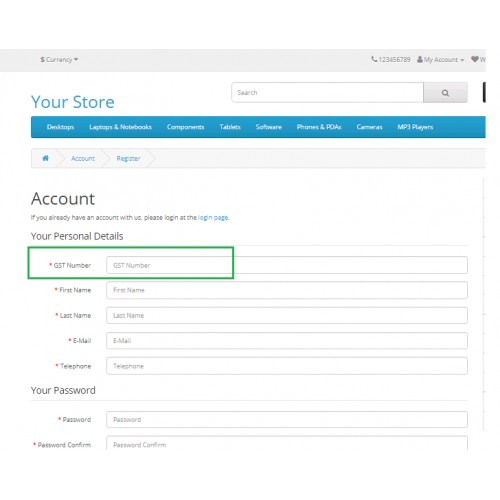Expand the My Account dropdown
Viewport: 500px width, 500px height.
(x=440, y=60)
